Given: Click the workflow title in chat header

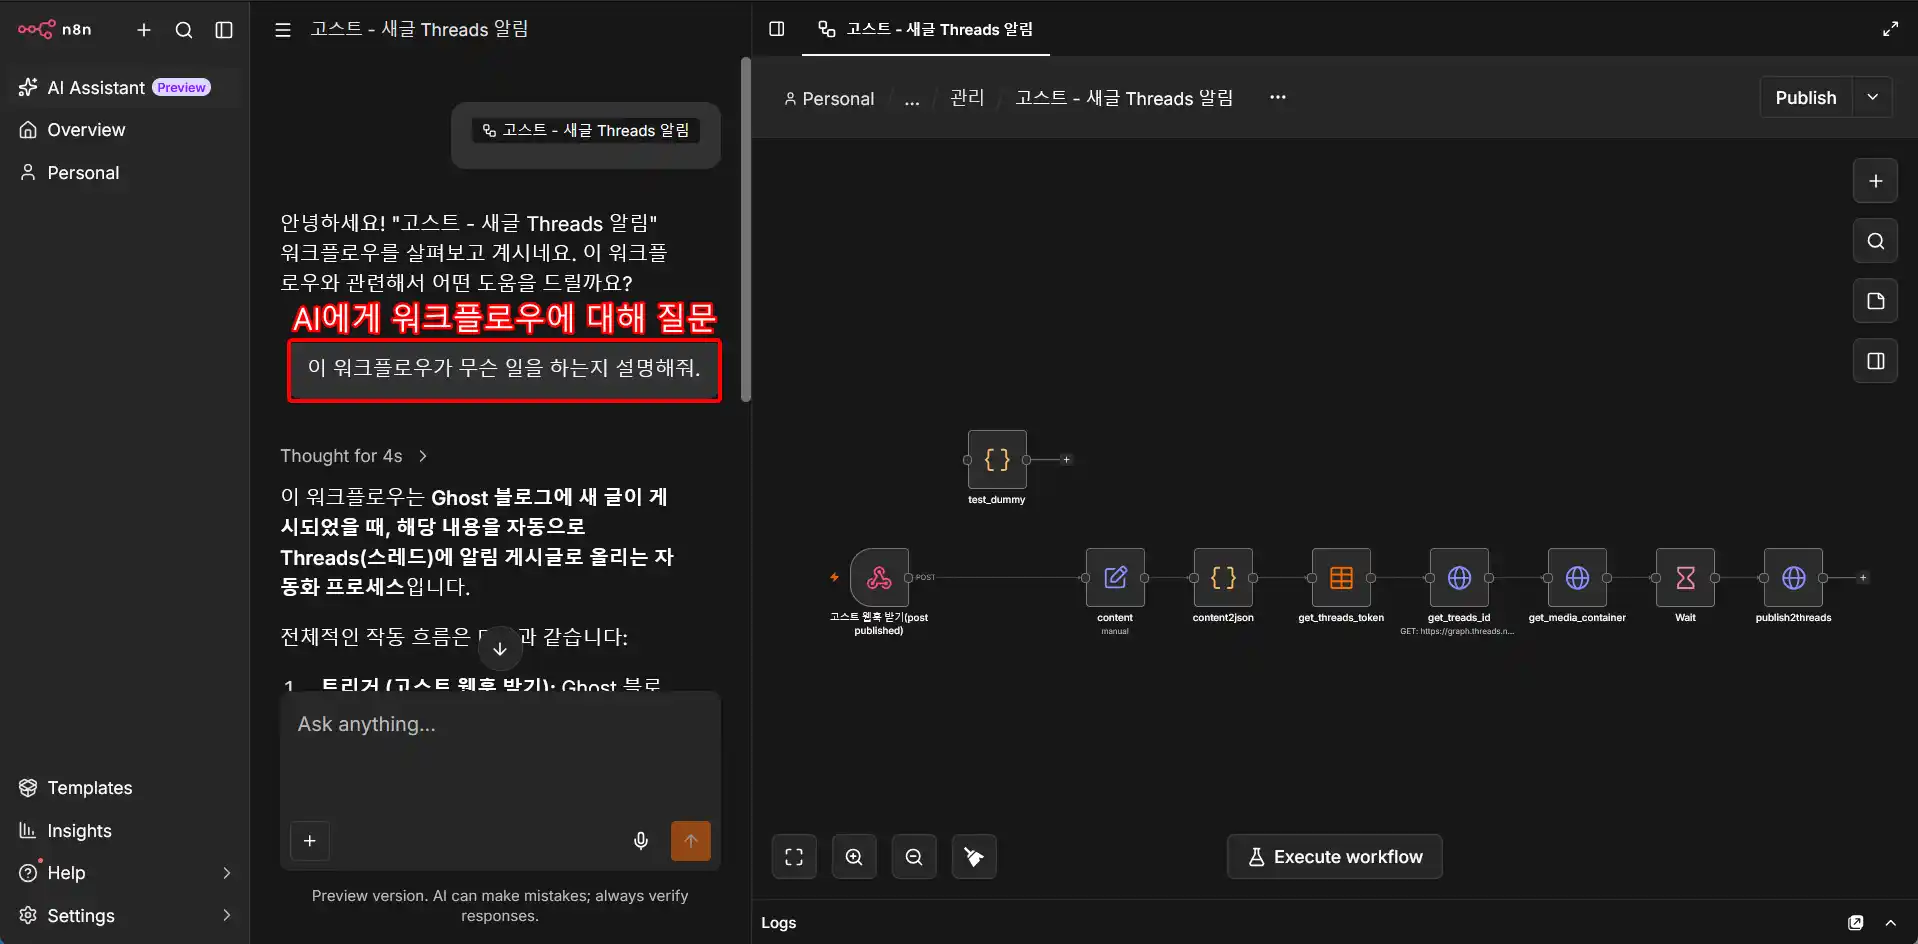Looking at the screenshot, I should 419,30.
